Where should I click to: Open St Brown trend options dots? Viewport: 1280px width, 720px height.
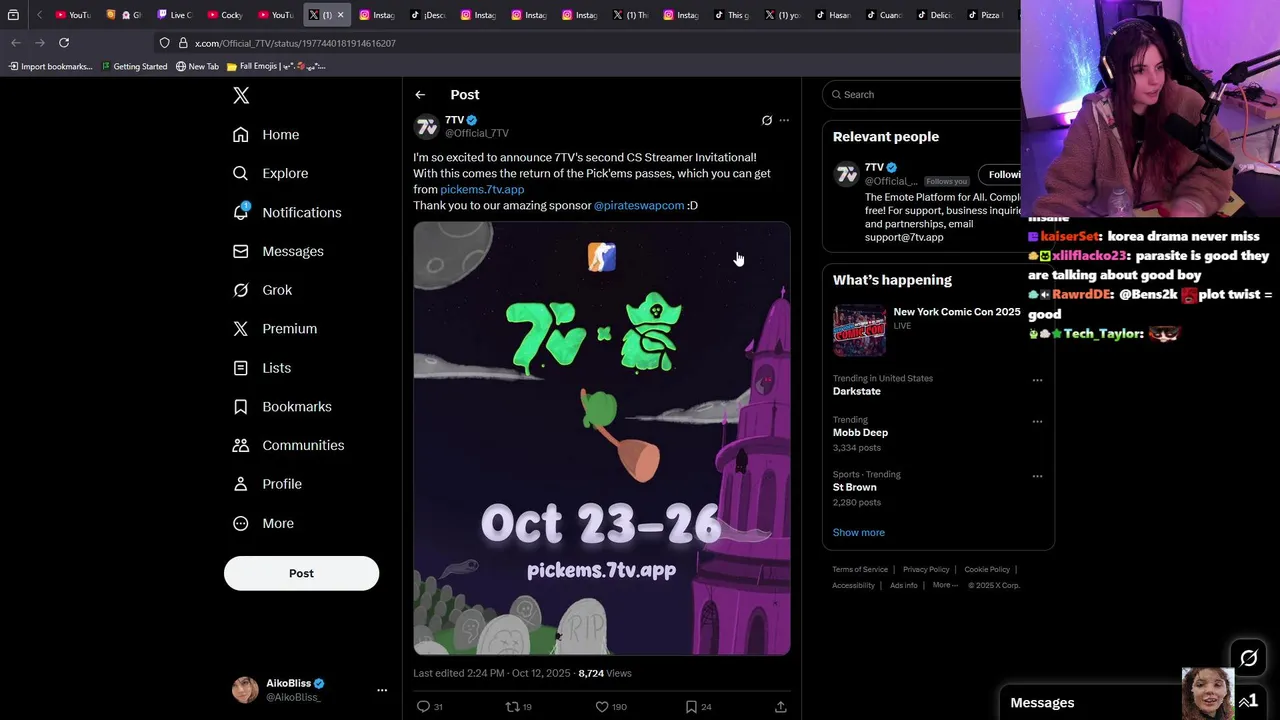1037,476
